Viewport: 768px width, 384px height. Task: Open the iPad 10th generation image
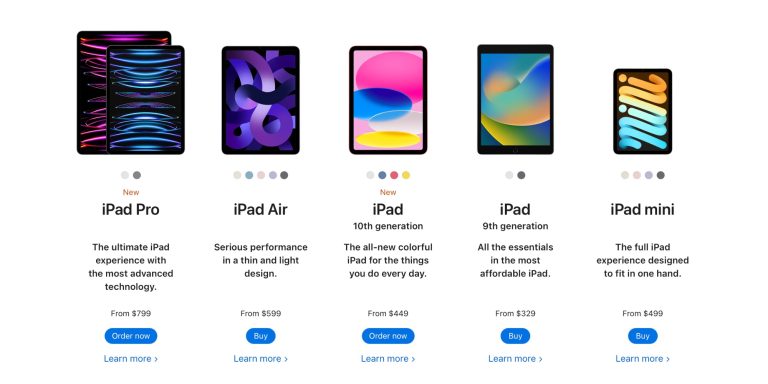coord(388,100)
